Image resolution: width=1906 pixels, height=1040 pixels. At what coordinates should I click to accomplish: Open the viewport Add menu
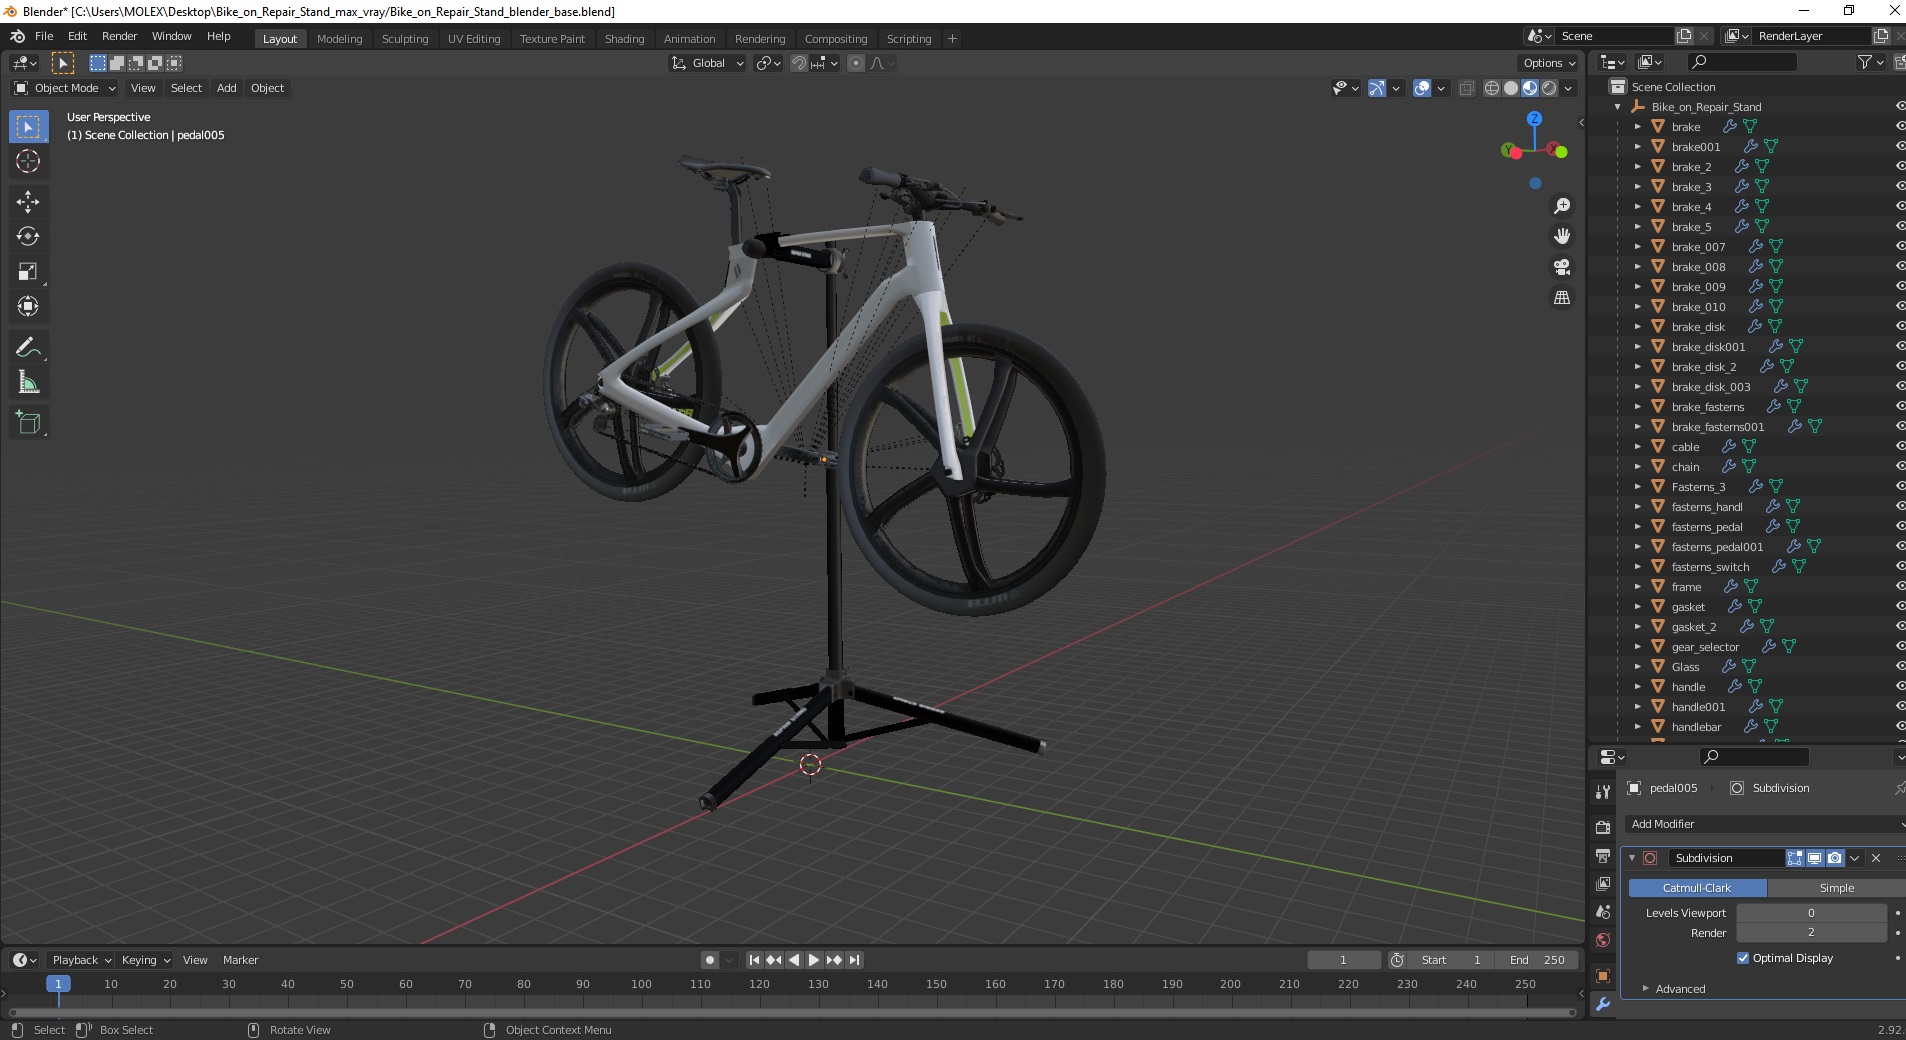coord(227,88)
